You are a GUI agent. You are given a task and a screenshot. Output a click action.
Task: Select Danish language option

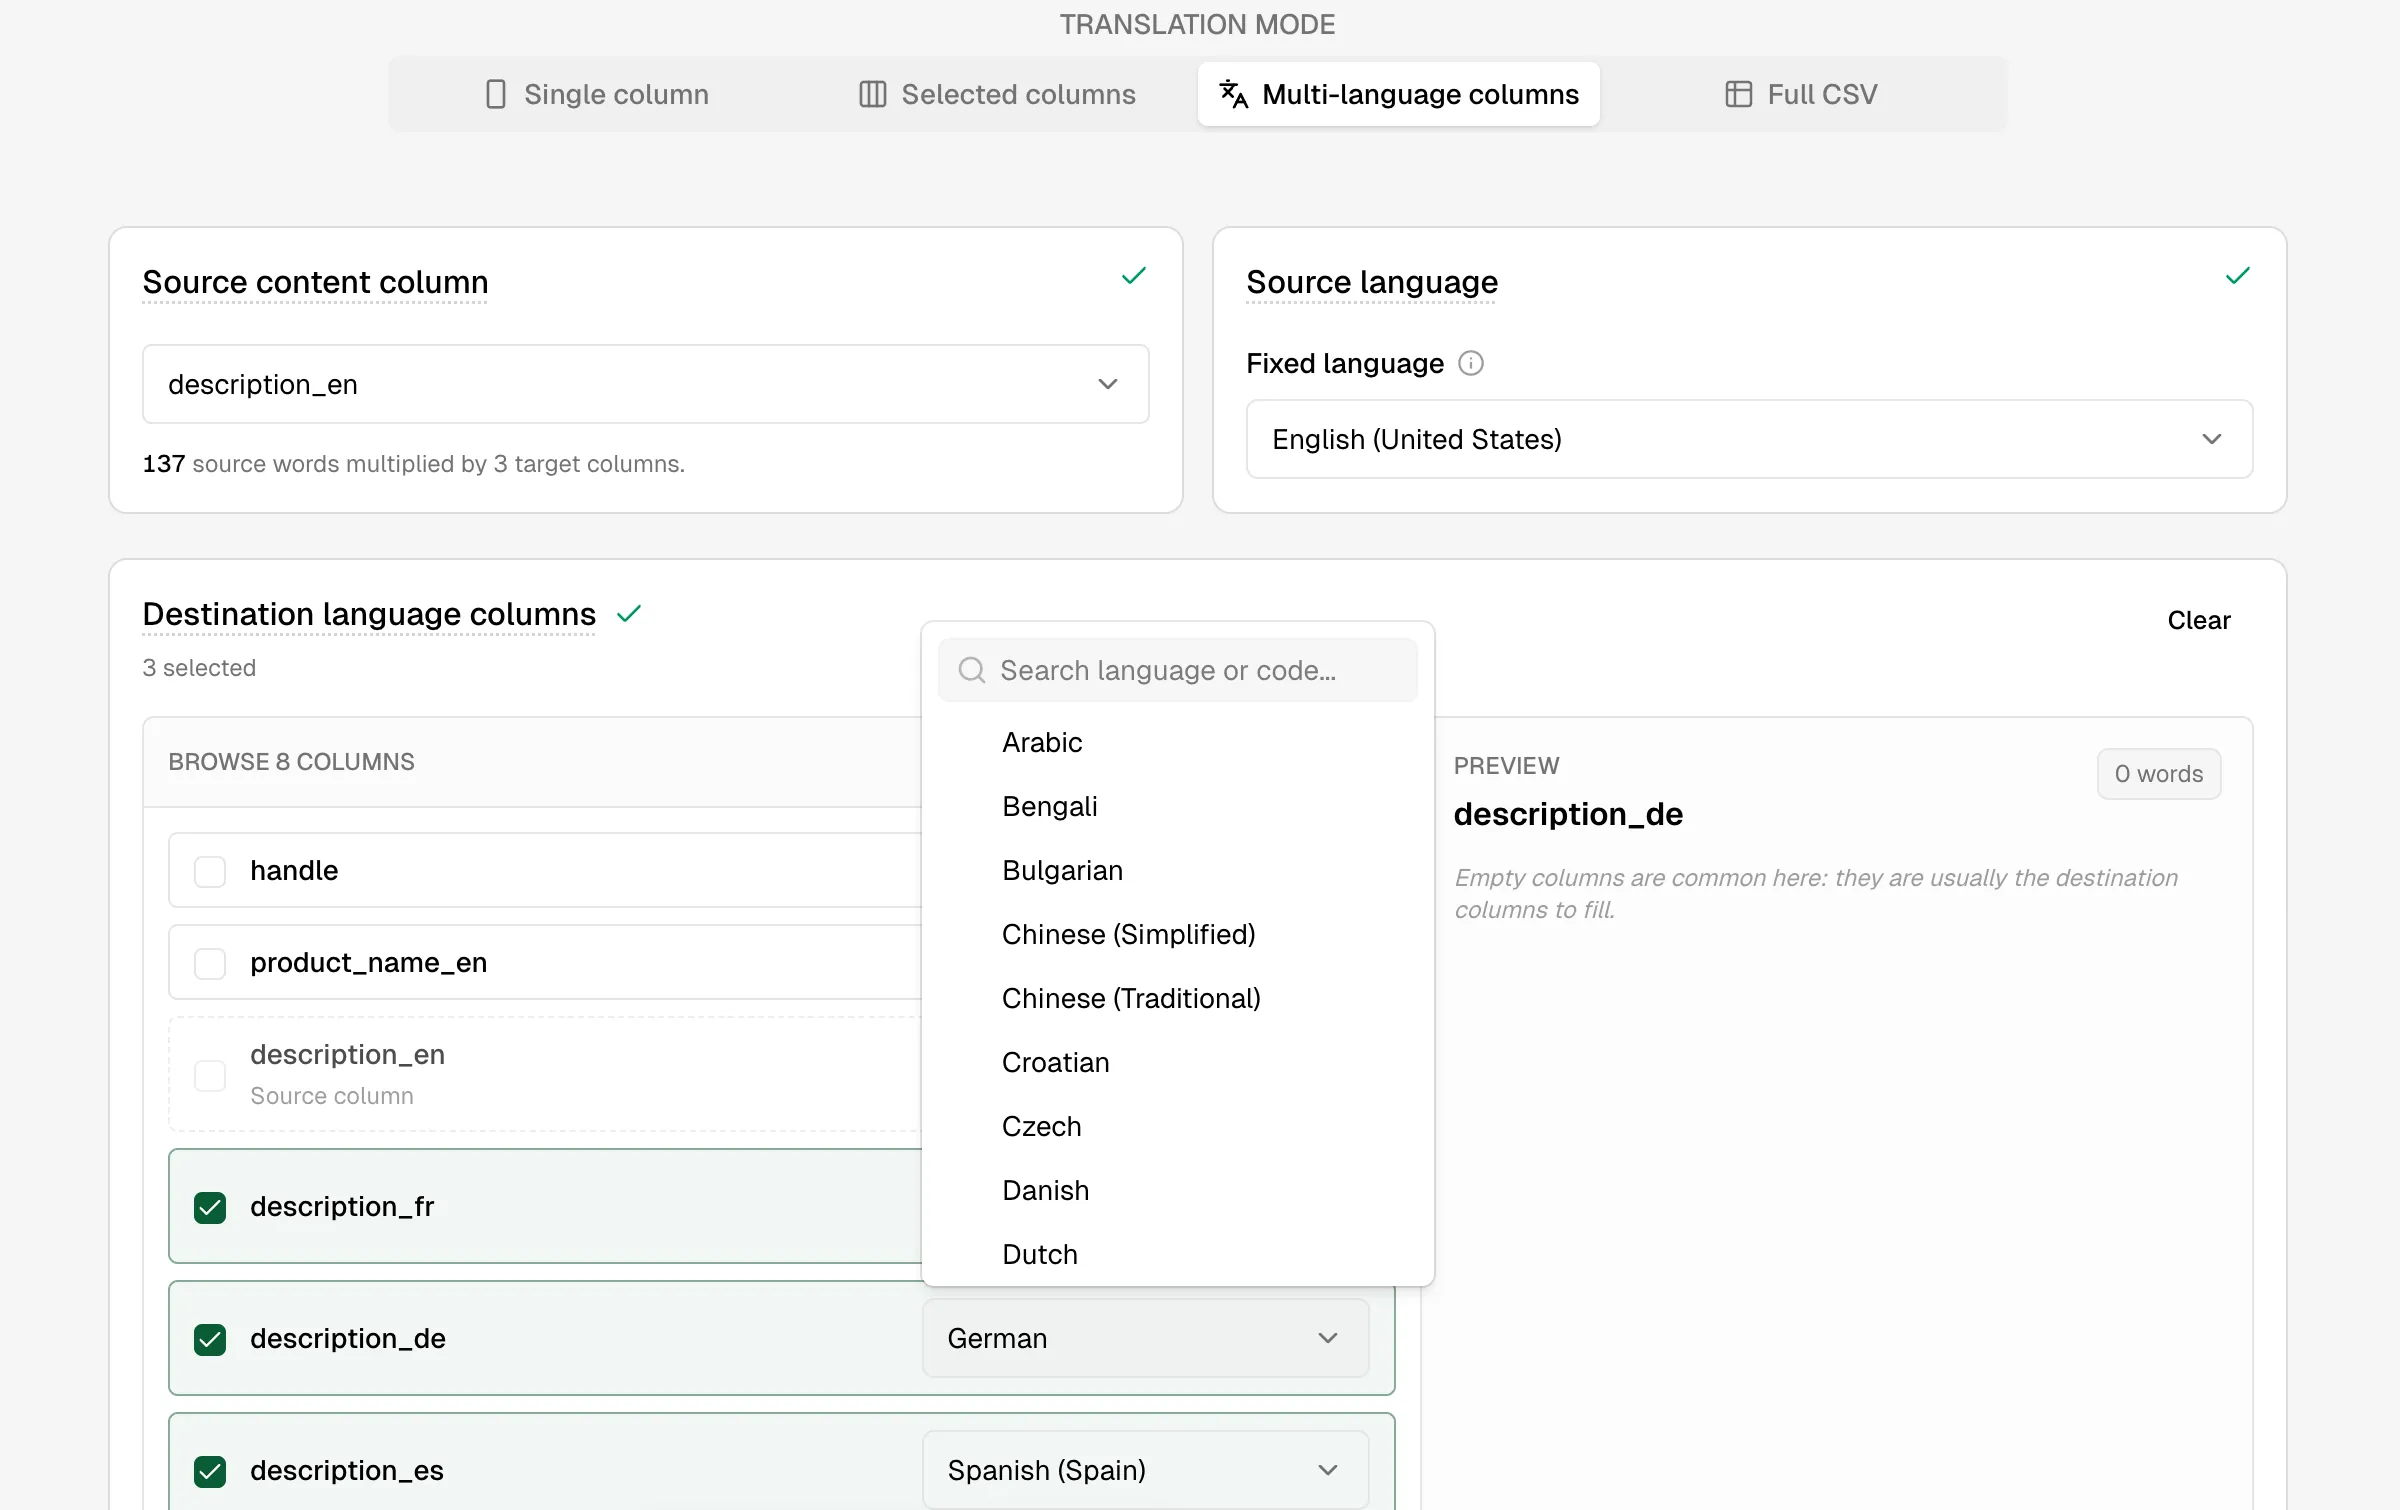[x=1177, y=1190]
